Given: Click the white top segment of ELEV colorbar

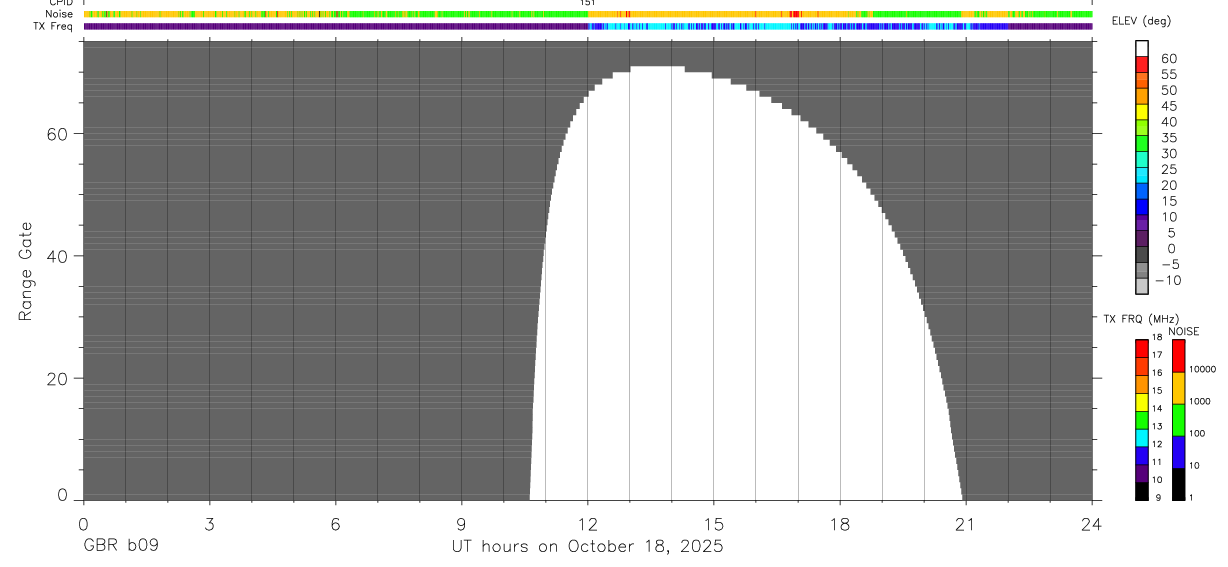Looking at the screenshot, I should (1142, 48).
